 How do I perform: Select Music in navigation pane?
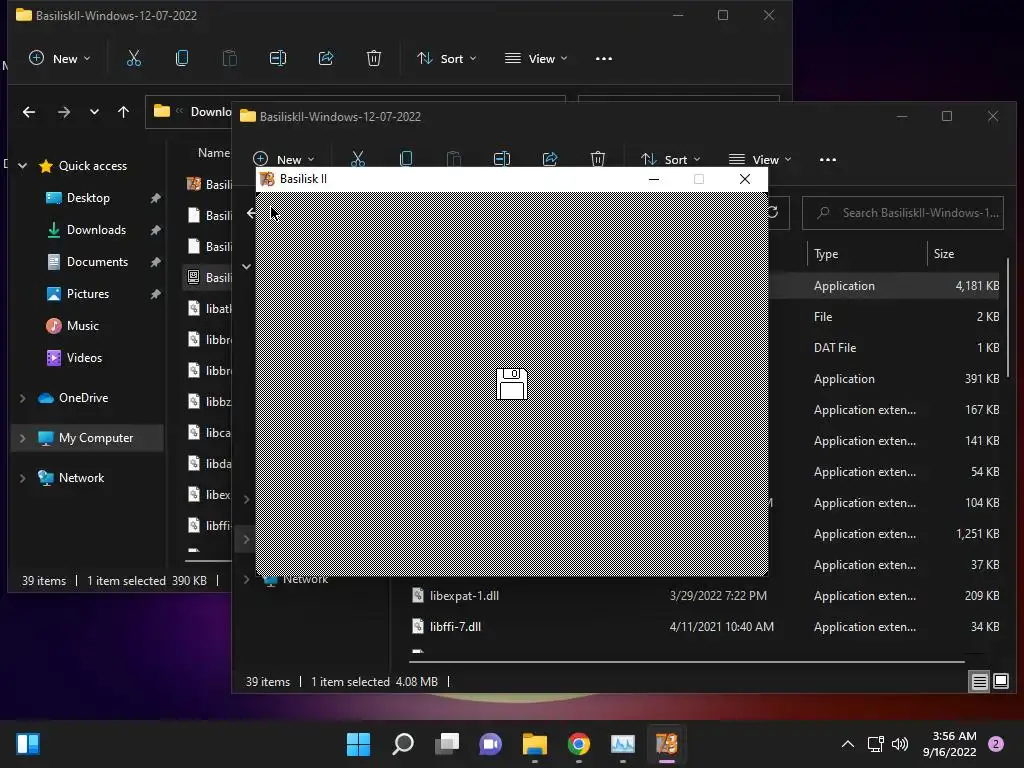pos(82,326)
